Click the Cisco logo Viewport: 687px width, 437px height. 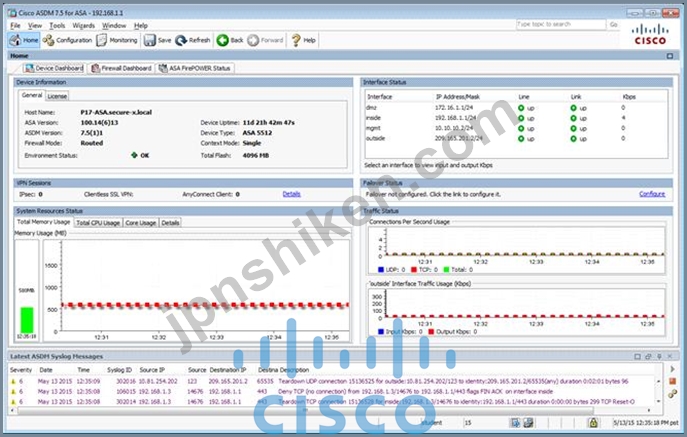[x=650, y=35]
